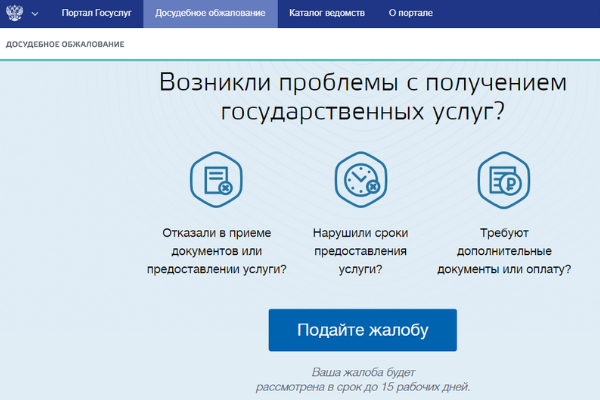600x400 pixels.
Task: Click the ДОСУДЕБНОЕ ОБЖАЛОВАНИЕ breadcrumb heading
Action: pos(65,44)
